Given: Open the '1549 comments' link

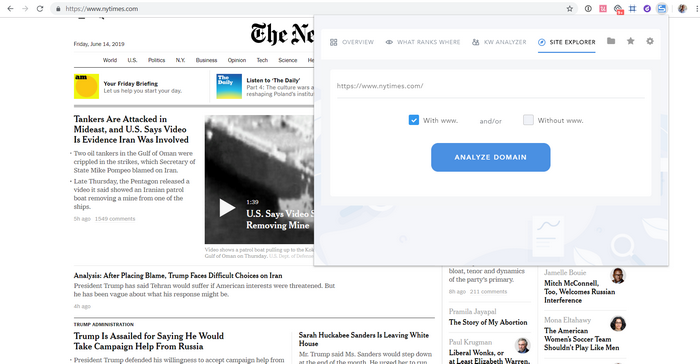Looking at the screenshot, I should pyautogui.click(x=115, y=219).
